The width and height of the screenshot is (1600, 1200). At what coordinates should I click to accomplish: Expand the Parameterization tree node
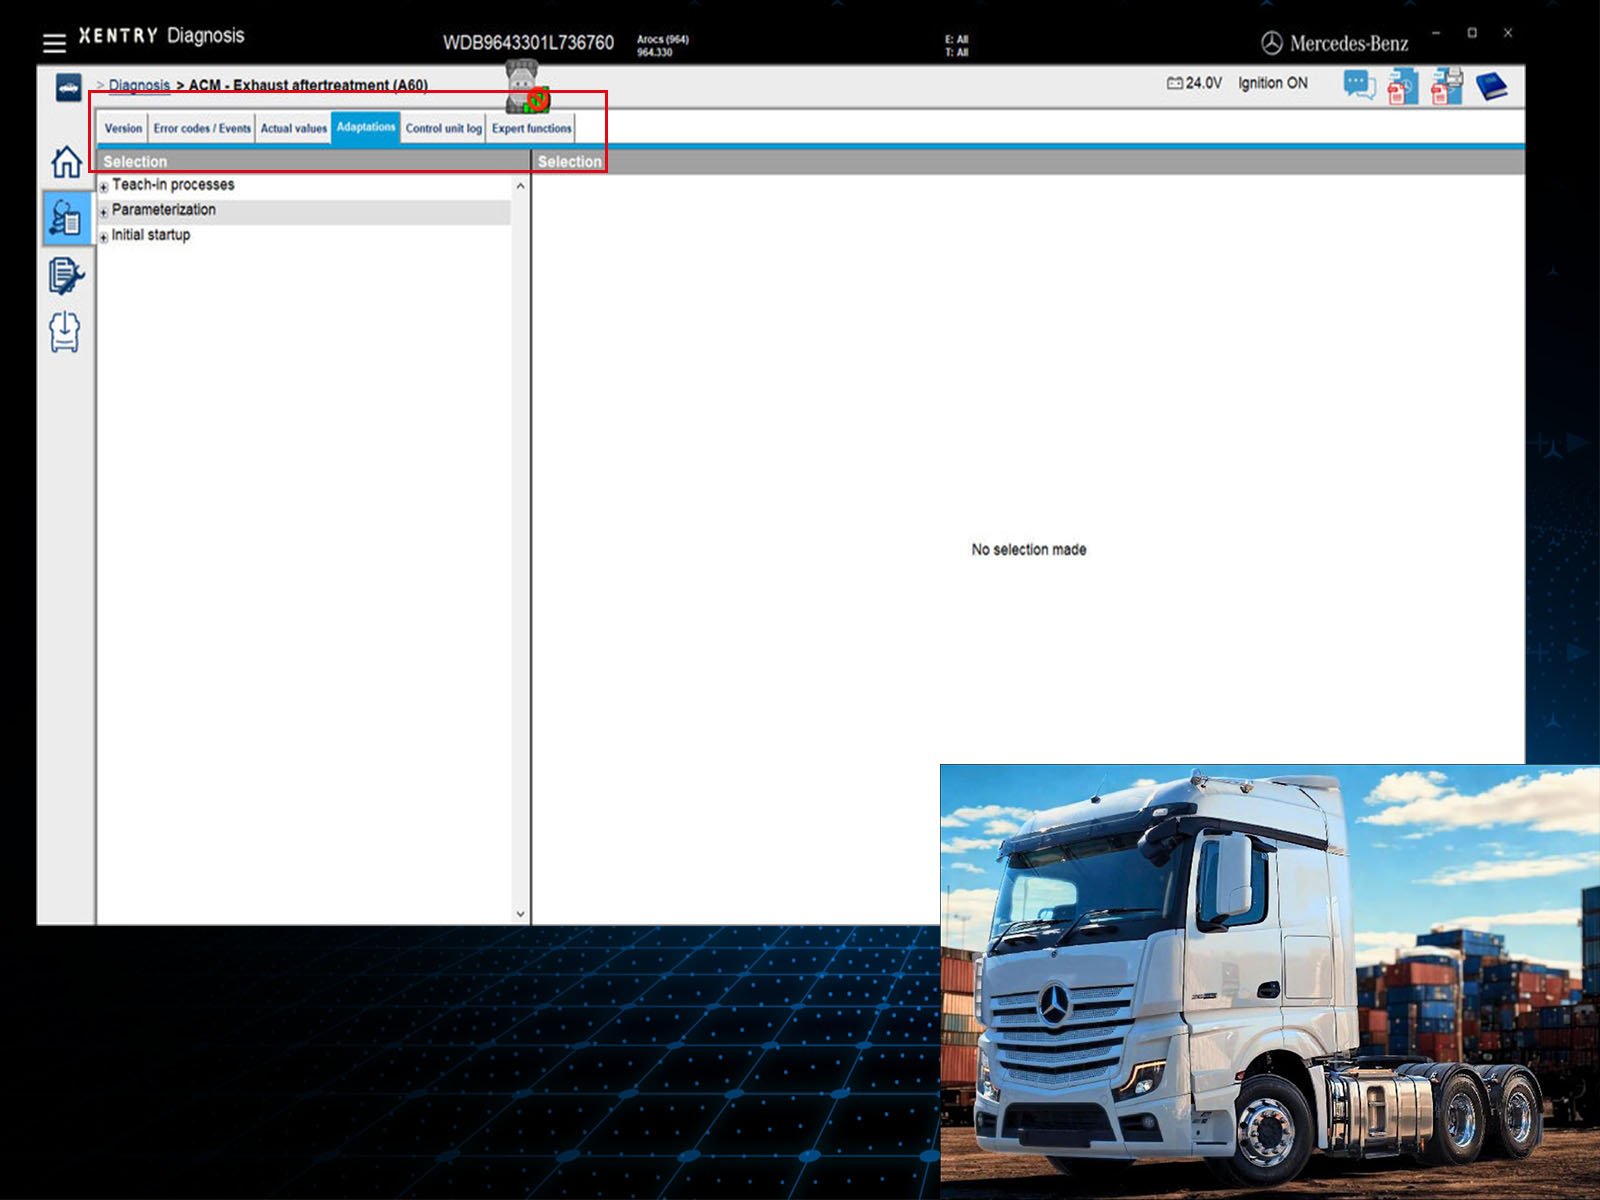(x=104, y=212)
